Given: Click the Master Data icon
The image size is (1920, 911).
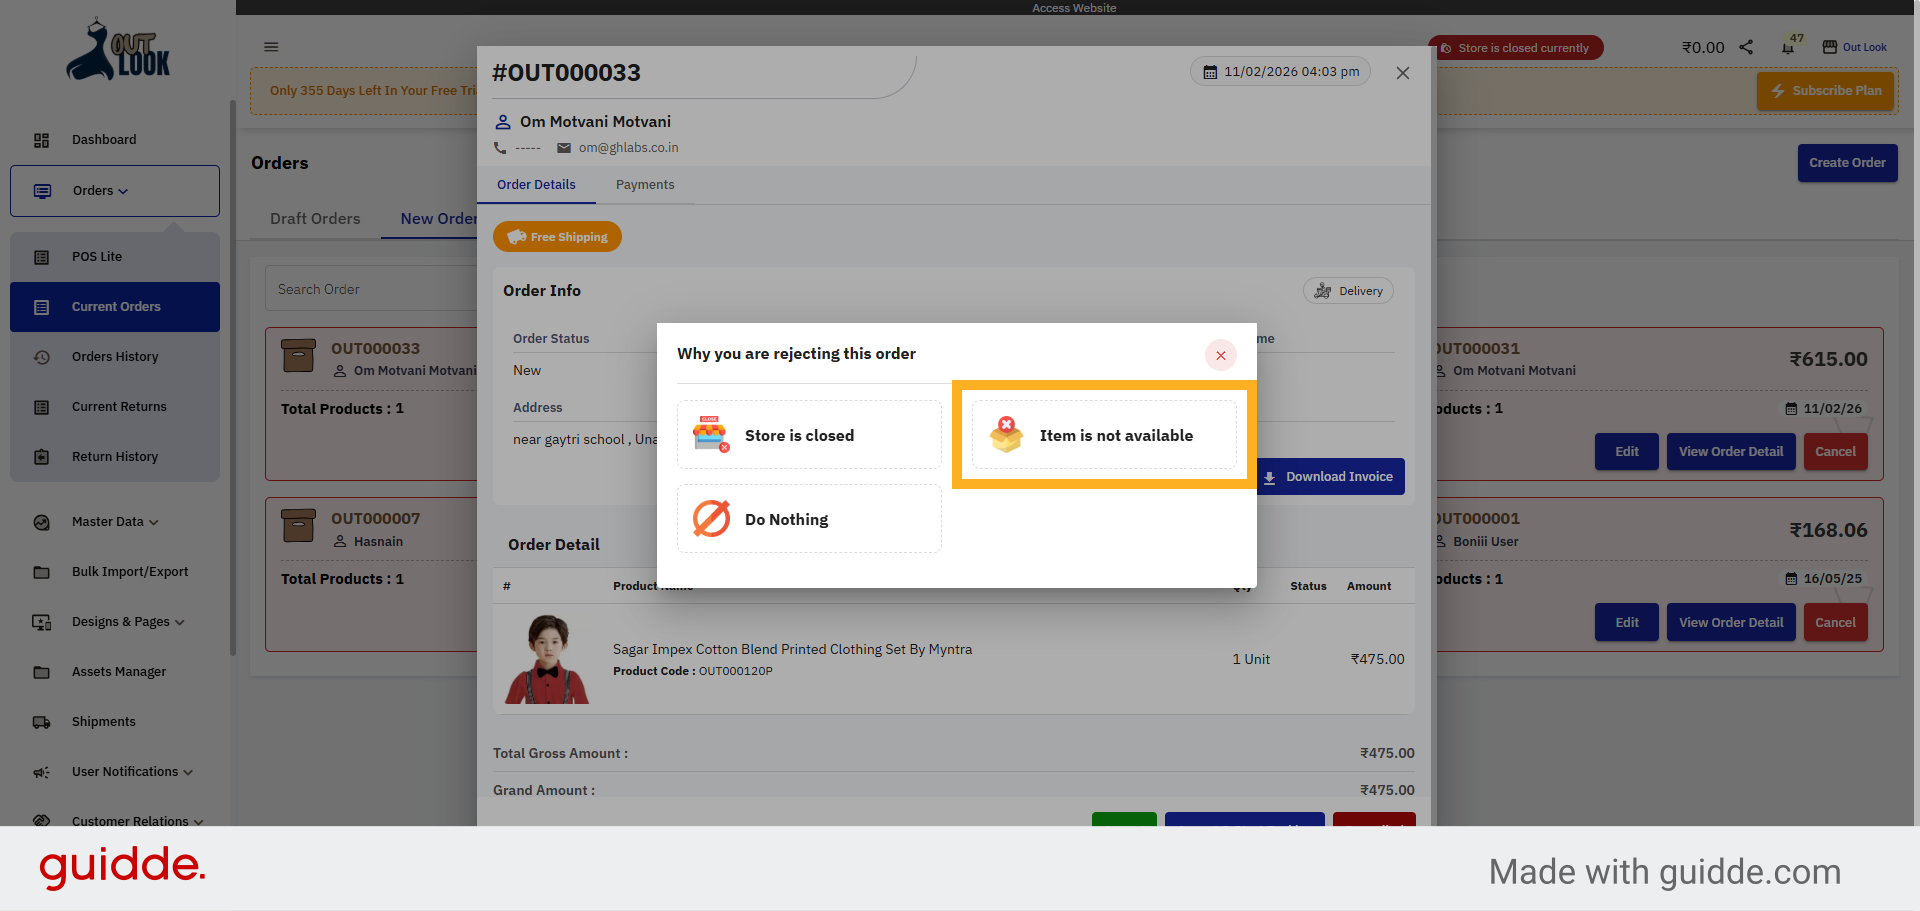Looking at the screenshot, I should coord(41,522).
